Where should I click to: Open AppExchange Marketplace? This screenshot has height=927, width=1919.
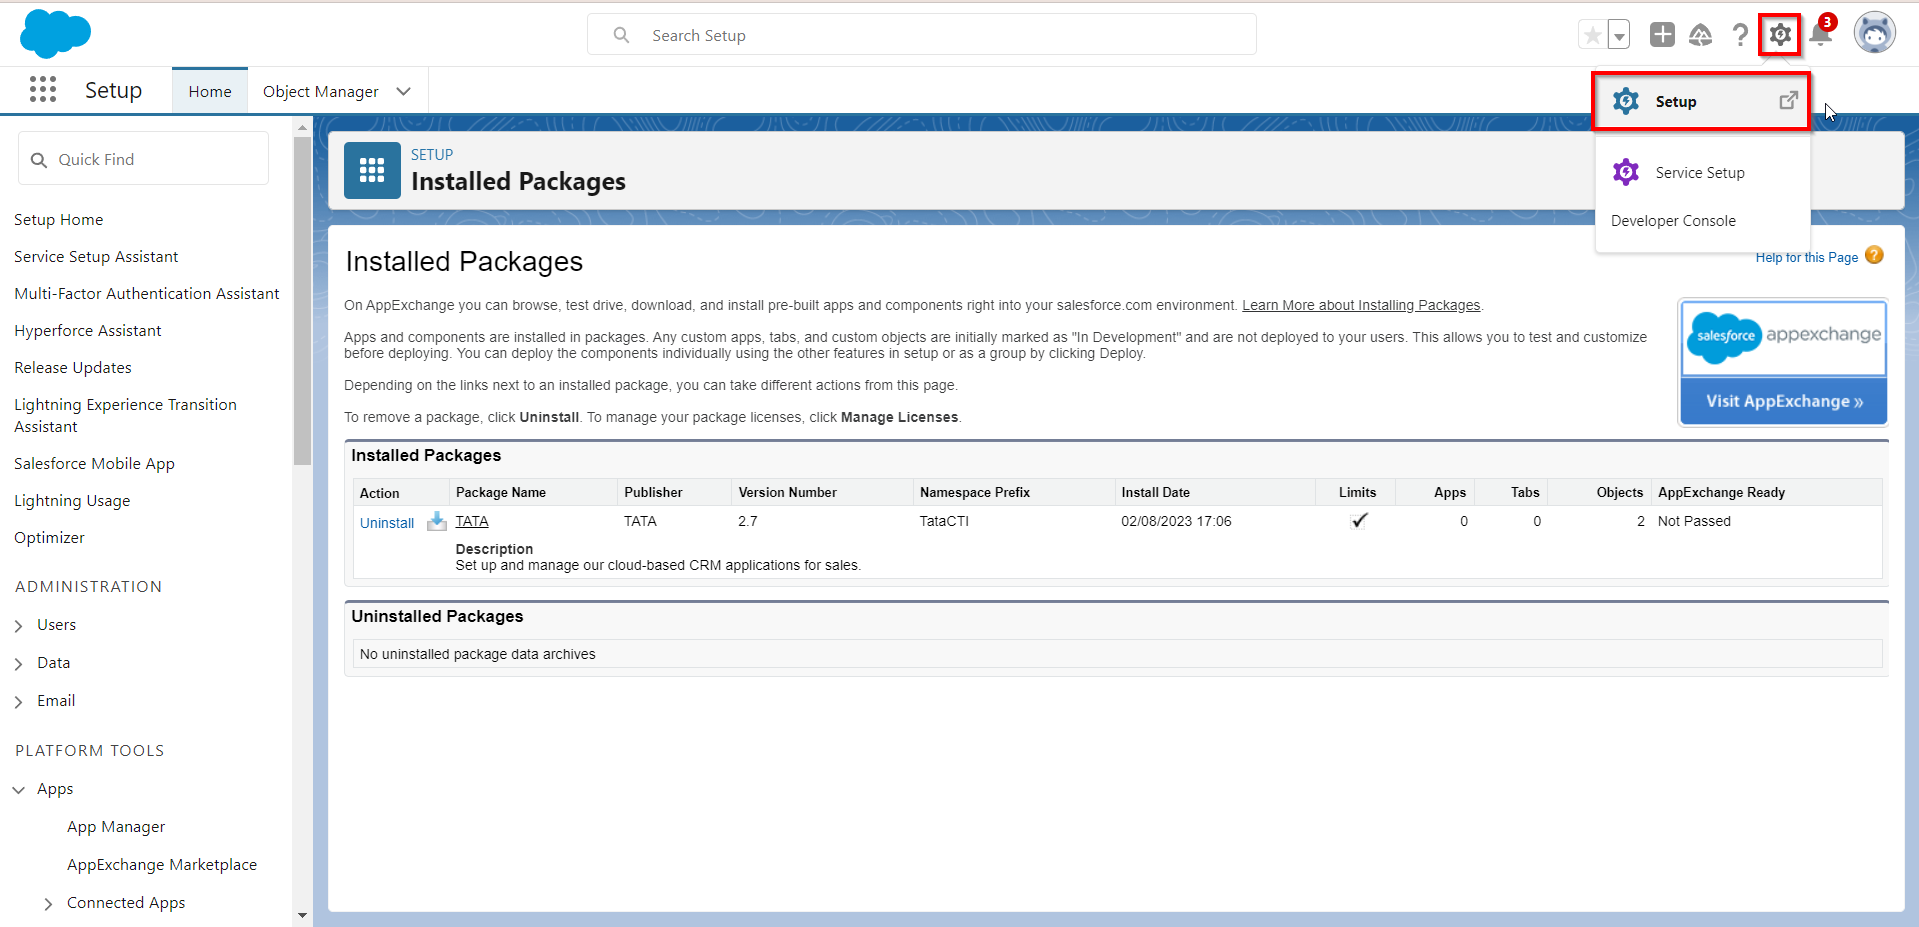162,865
